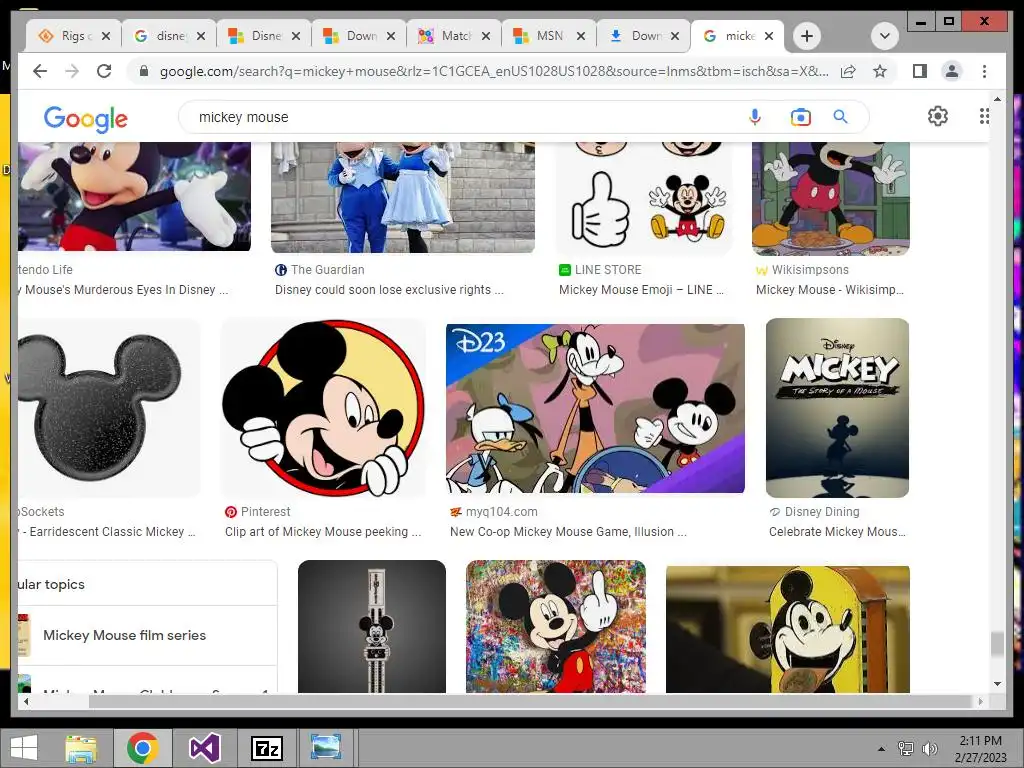This screenshot has height=768, width=1024.
Task: Open the Chrome side panel
Action: coord(920,71)
